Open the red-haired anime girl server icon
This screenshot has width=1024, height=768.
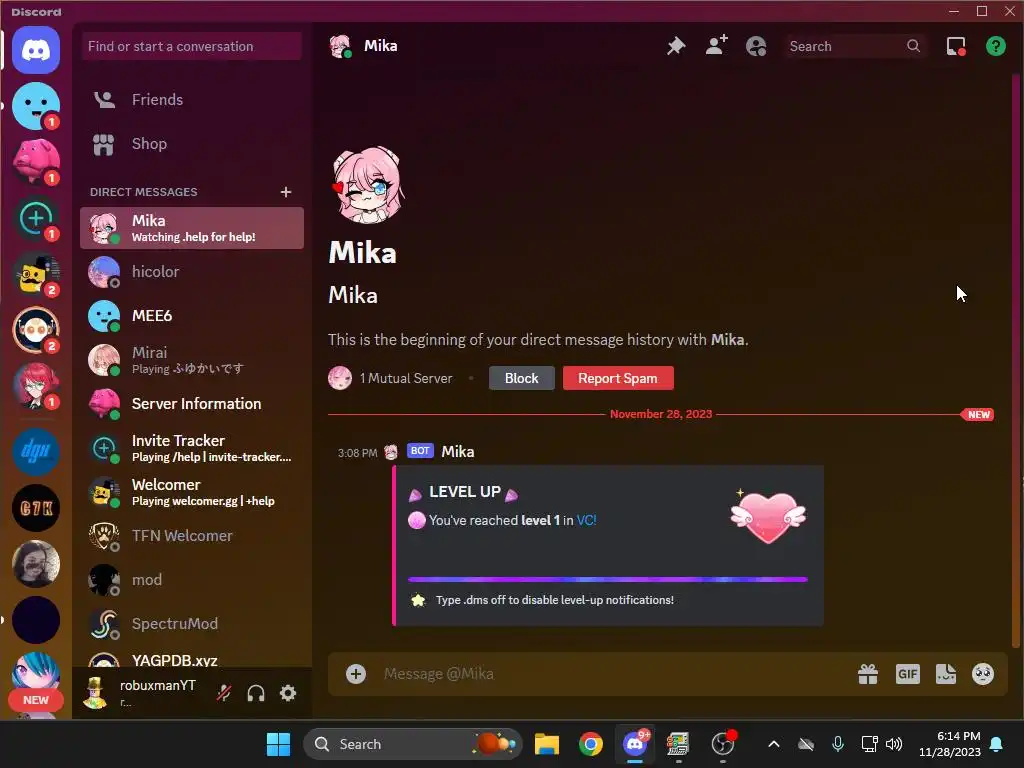click(x=36, y=387)
